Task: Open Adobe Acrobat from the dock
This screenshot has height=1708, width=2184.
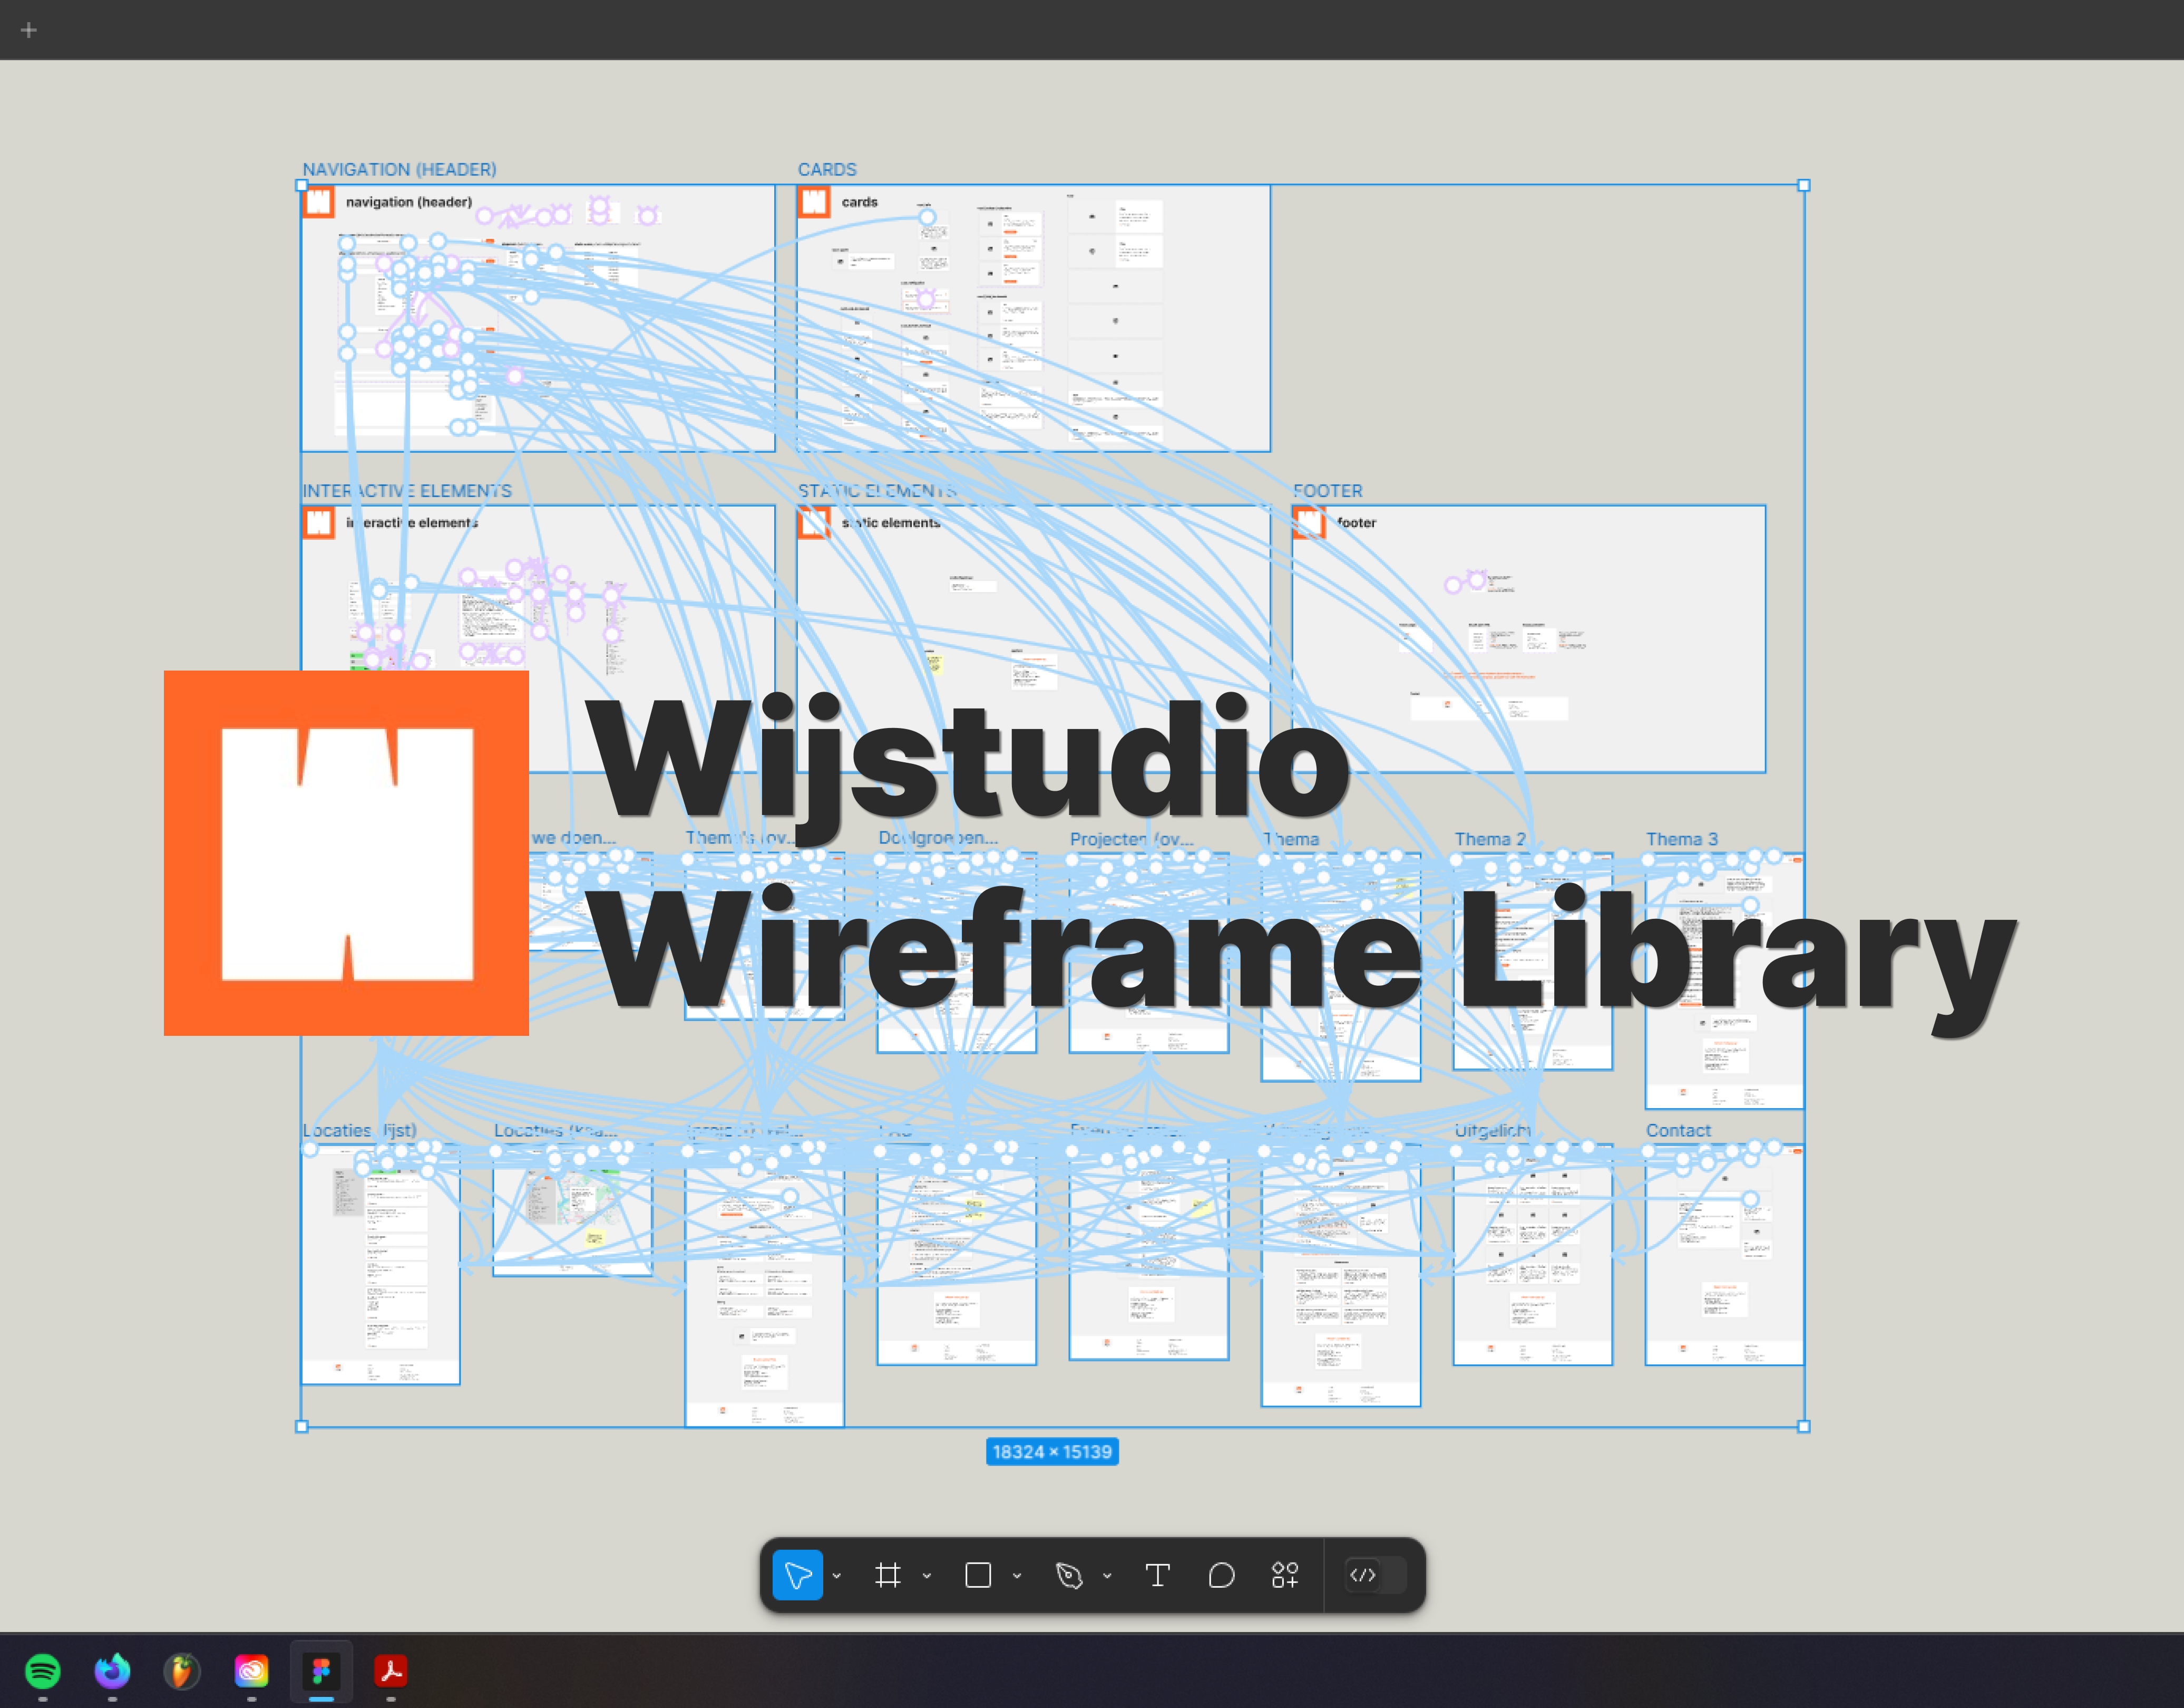Action: pos(391,1671)
